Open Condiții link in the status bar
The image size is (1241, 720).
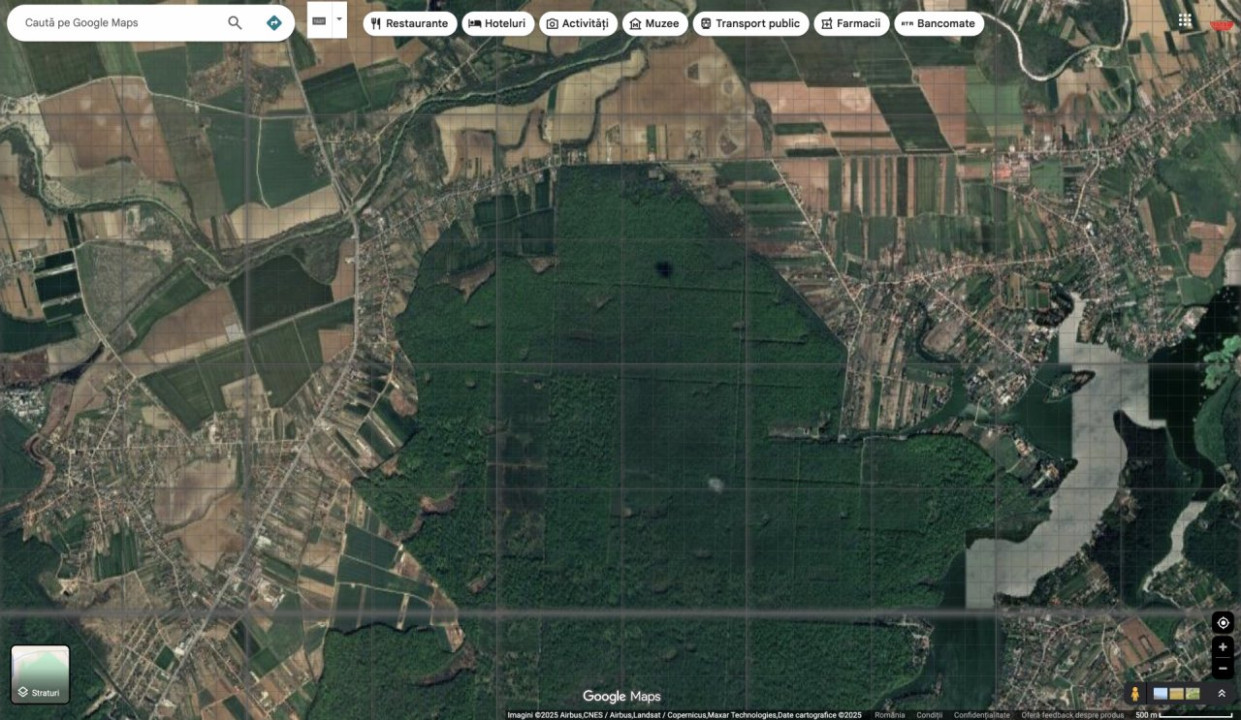pyautogui.click(x=929, y=715)
